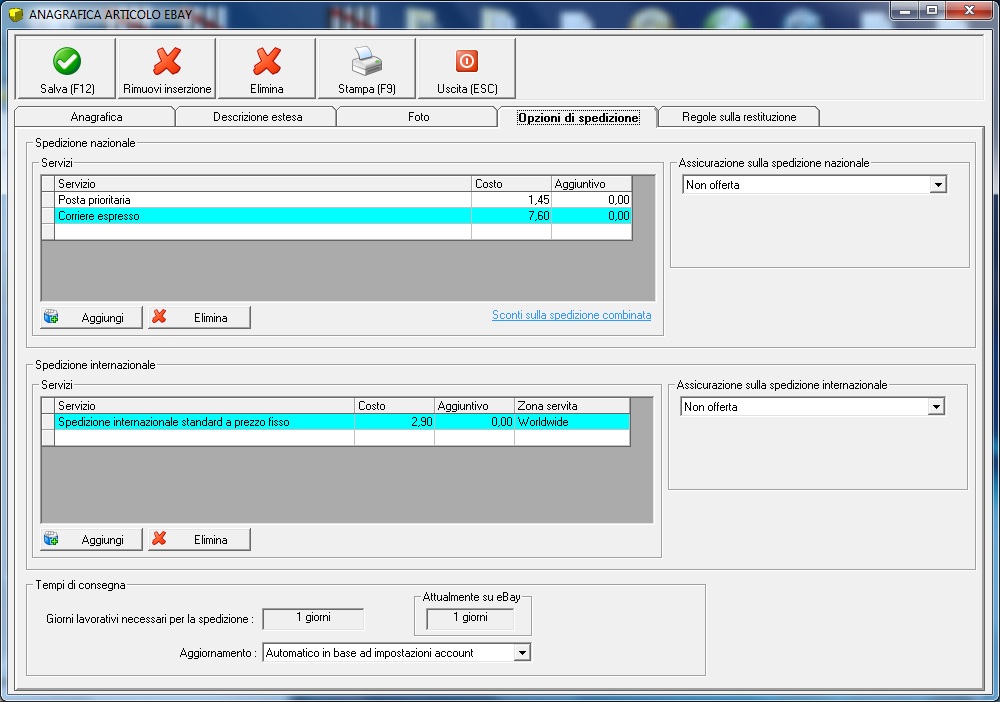Click Aggiuntivo cell of Posta prioritaria row
1000x702 pixels.
591,200
